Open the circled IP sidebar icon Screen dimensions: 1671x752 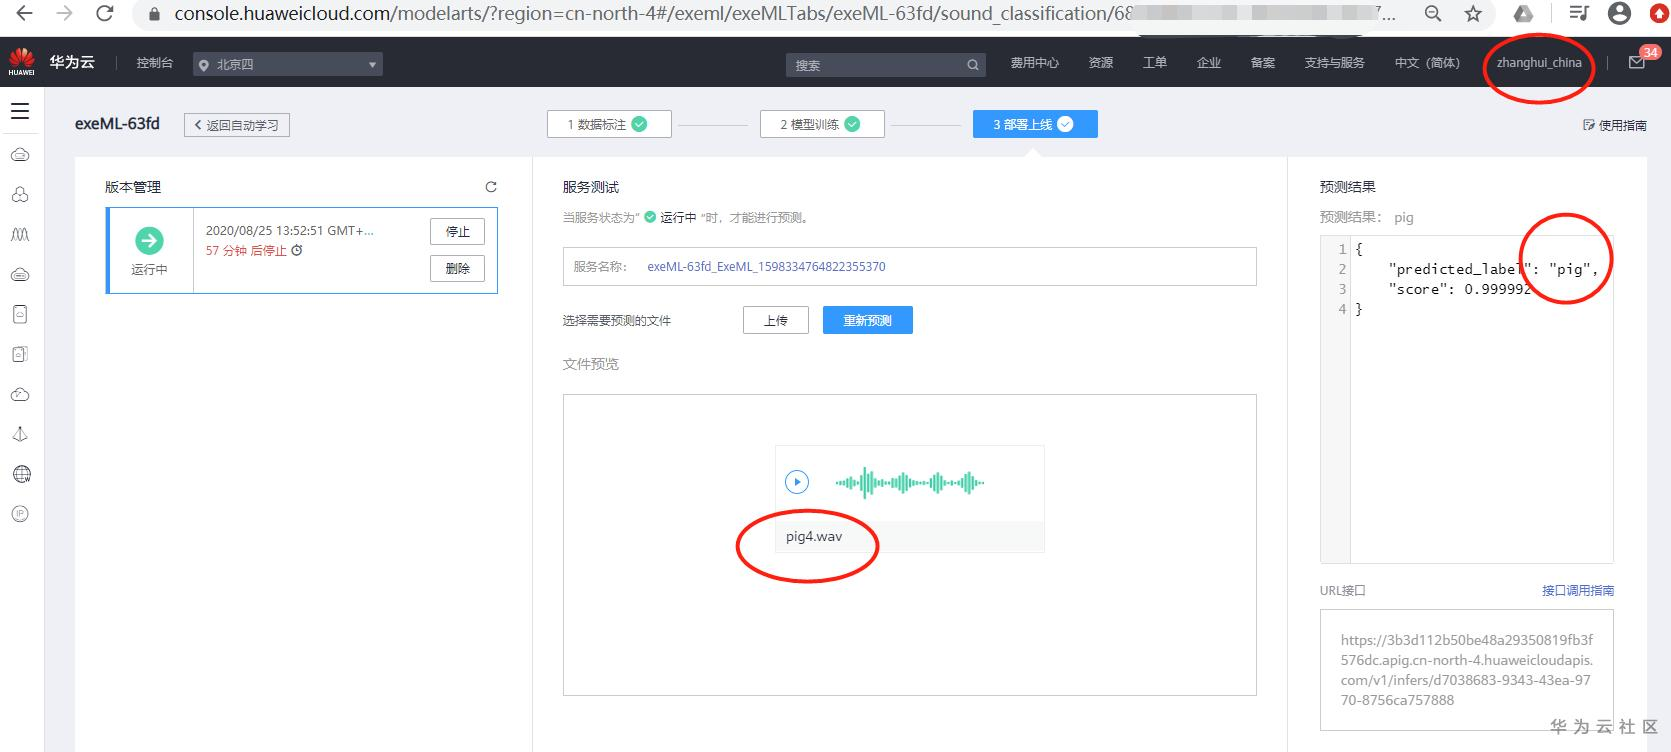click(20, 514)
